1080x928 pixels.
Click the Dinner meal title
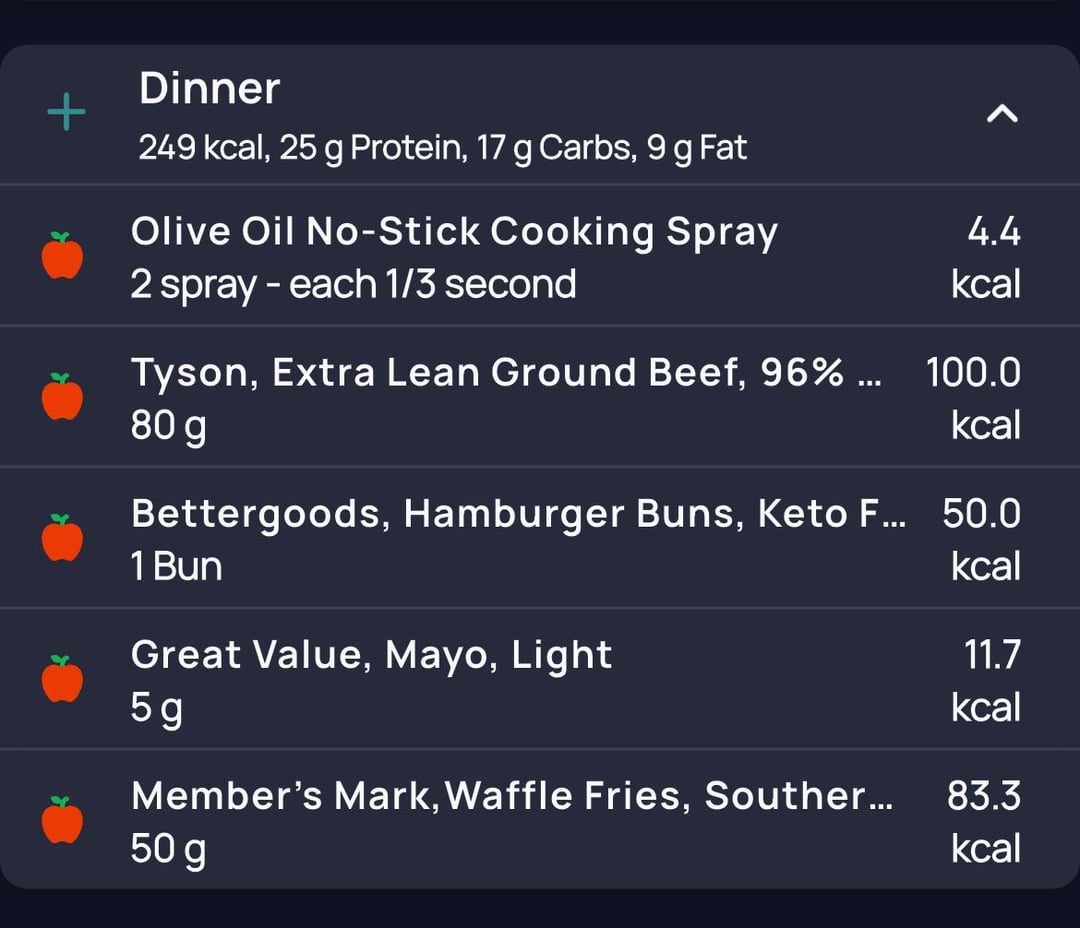tap(209, 89)
